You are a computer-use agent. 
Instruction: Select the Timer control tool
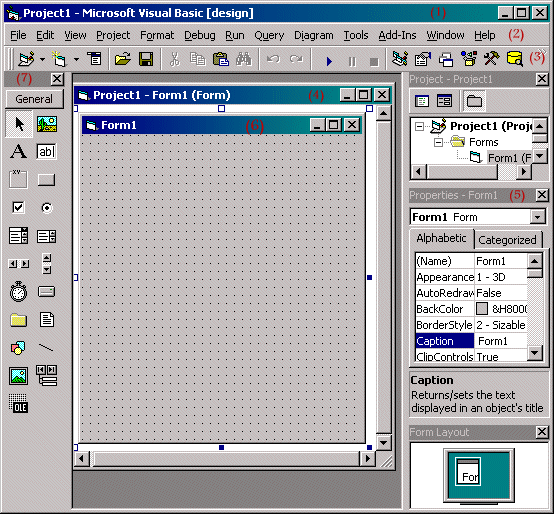click(18, 291)
